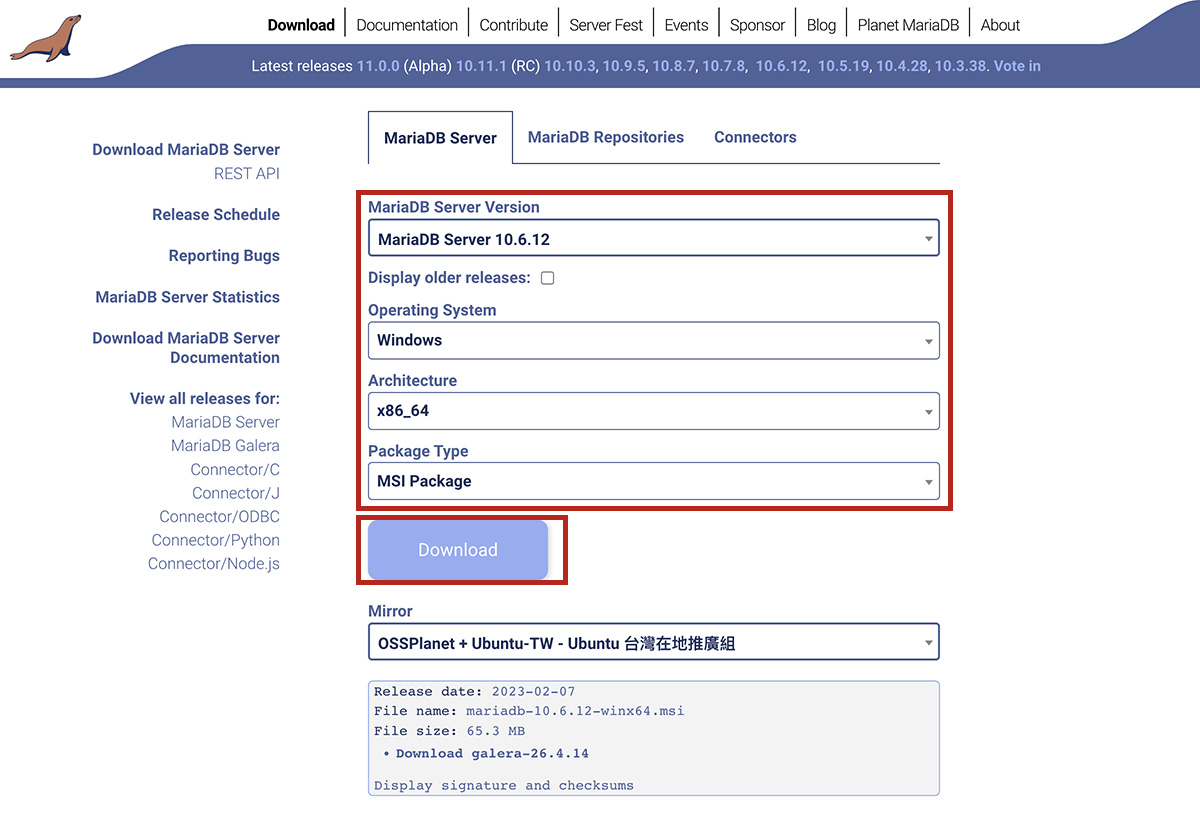Open the Planet MariaDB menu item
The image size is (1200, 814).
(908, 25)
